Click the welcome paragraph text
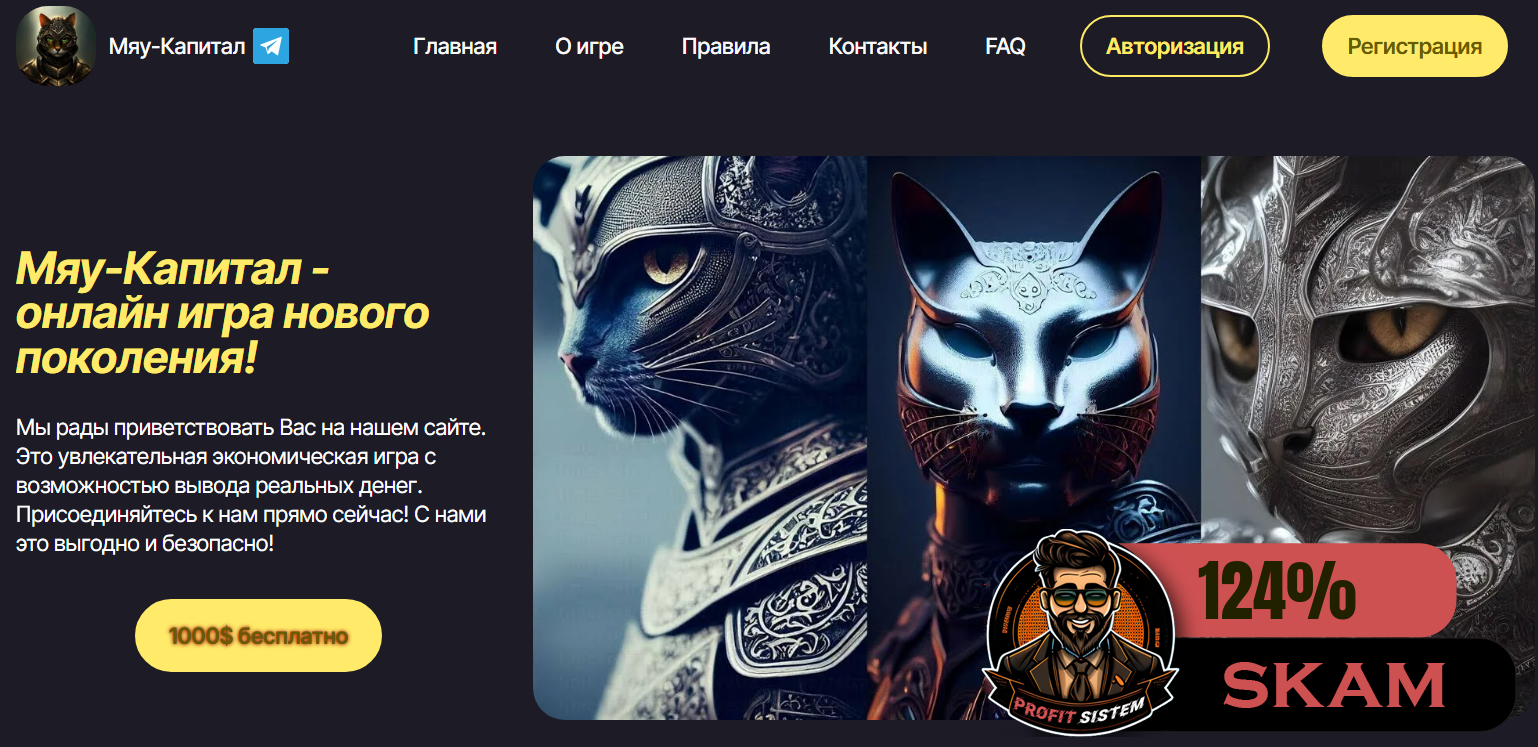This screenshot has height=747, width=1538. point(251,486)
